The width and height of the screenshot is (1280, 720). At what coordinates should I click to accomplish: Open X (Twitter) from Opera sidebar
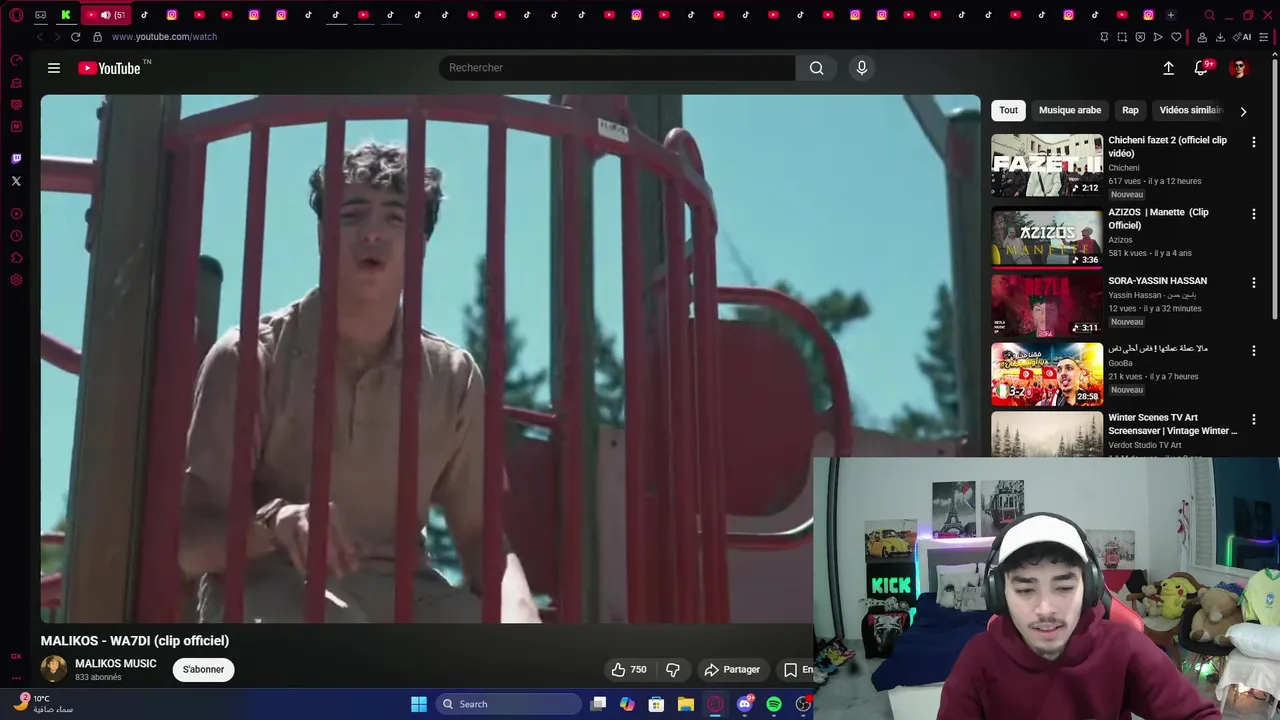click(16, 181)
